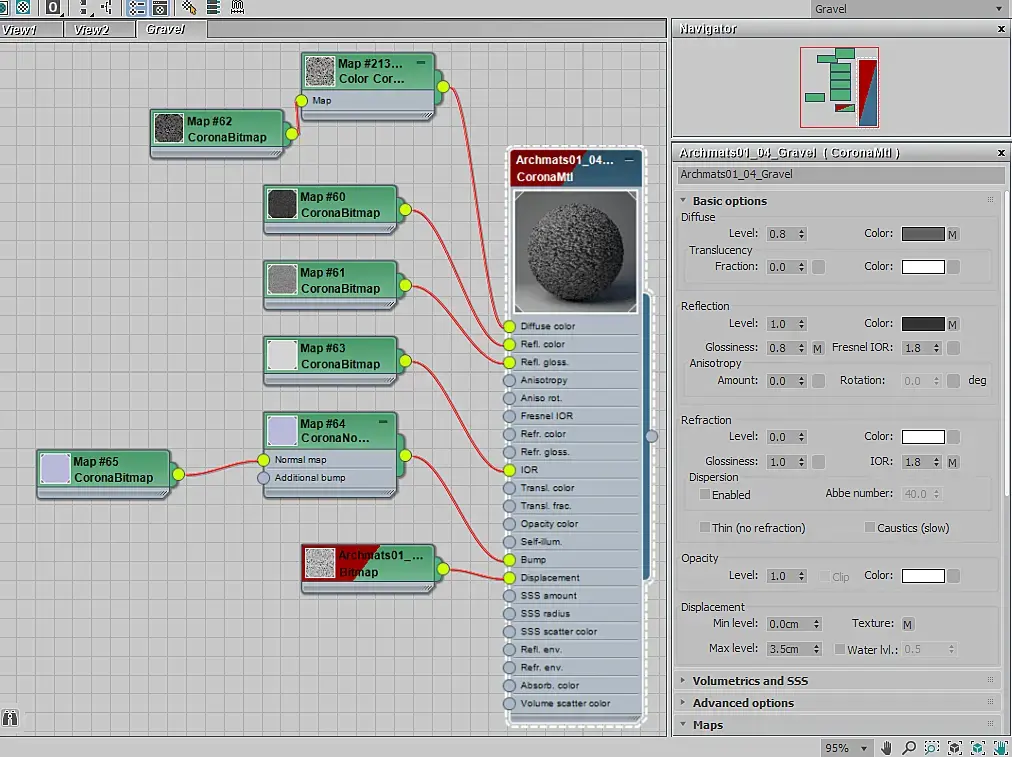The width and height of the screenshot is (1012, 757).
Task: Click the Select by Material icon
Action: click(188, 8)
